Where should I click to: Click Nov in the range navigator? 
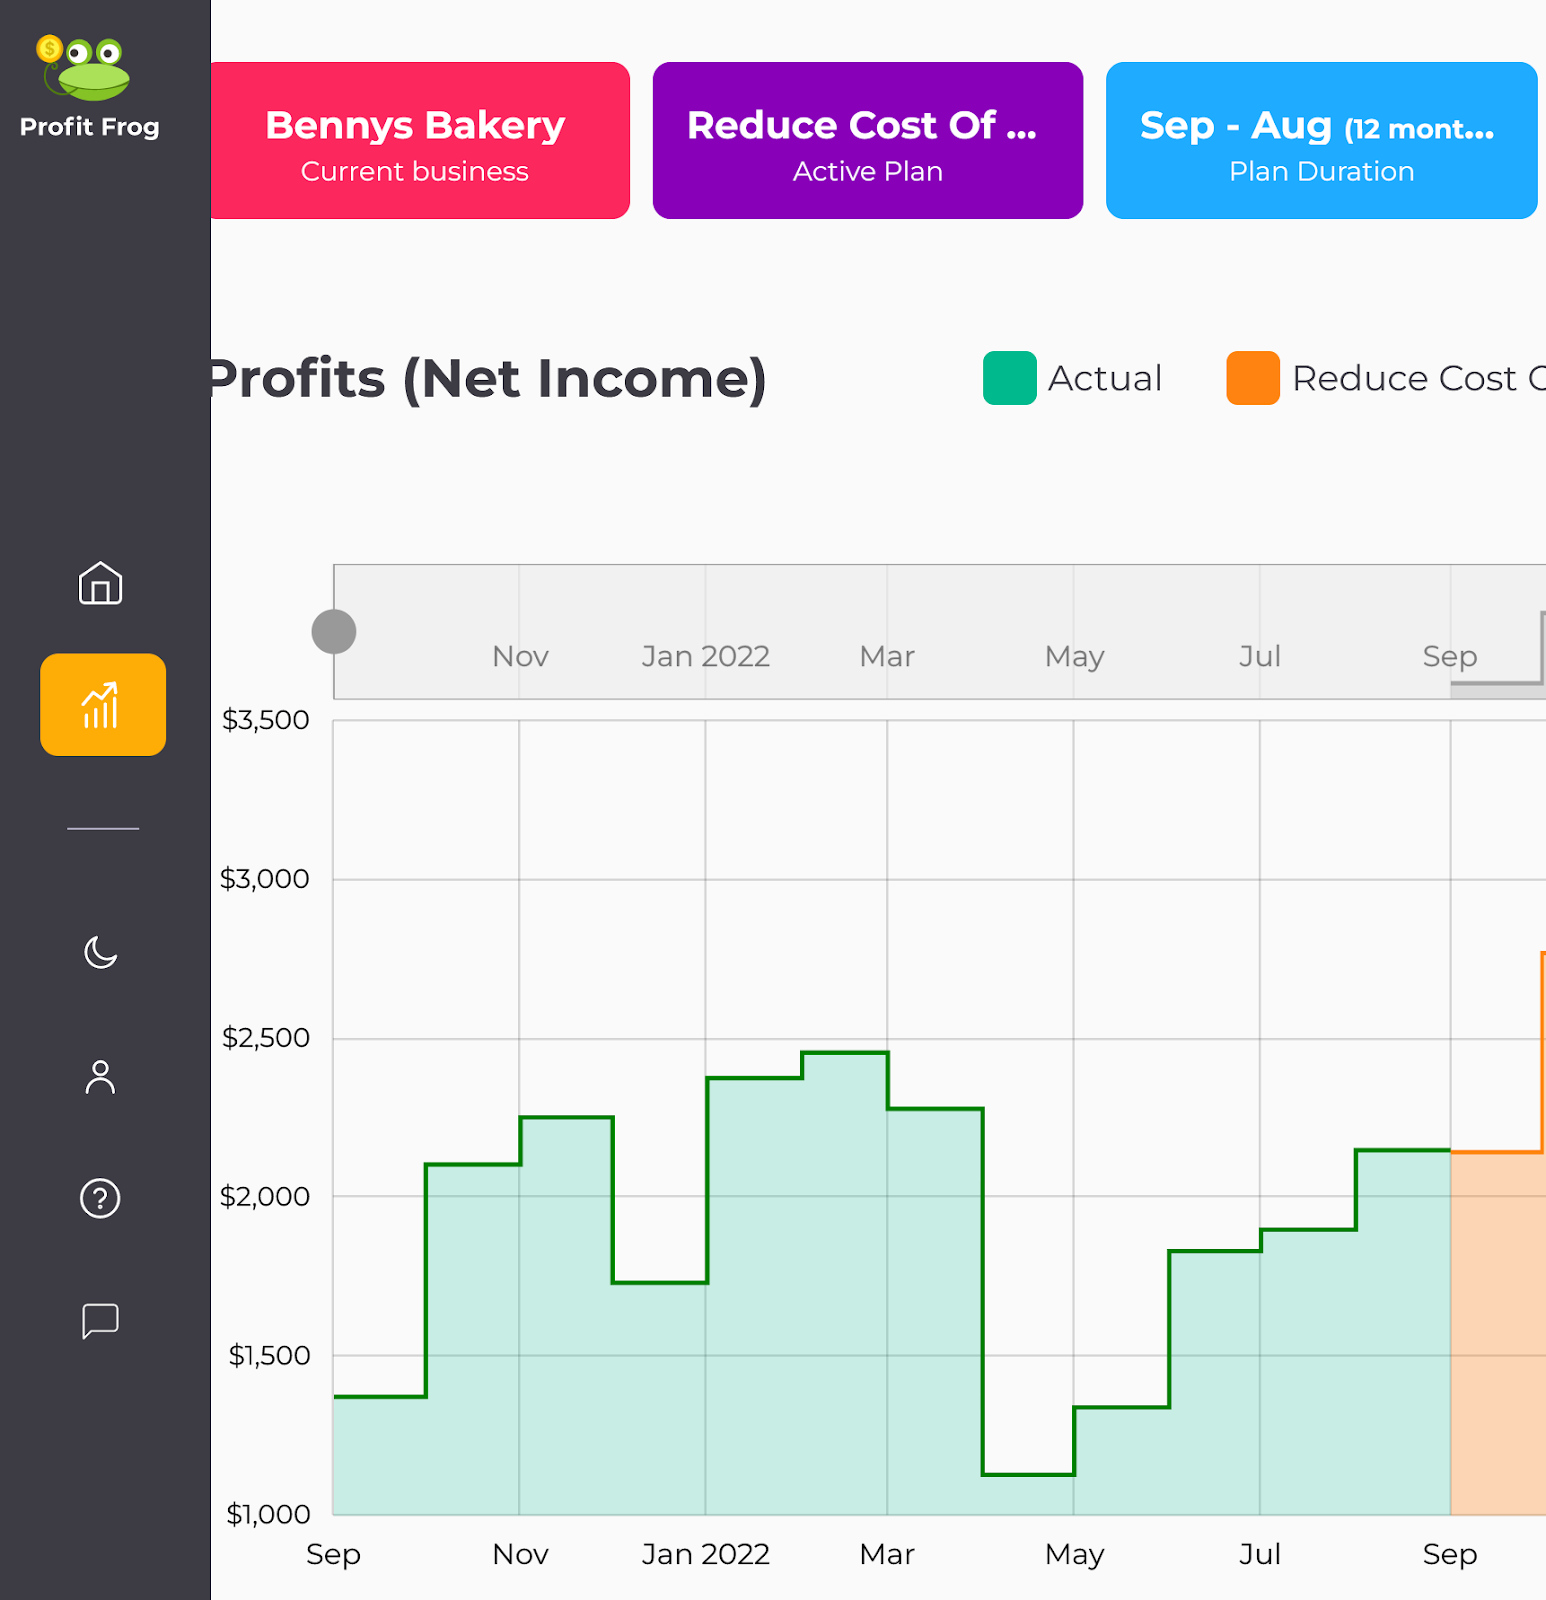tap(520, 657)
